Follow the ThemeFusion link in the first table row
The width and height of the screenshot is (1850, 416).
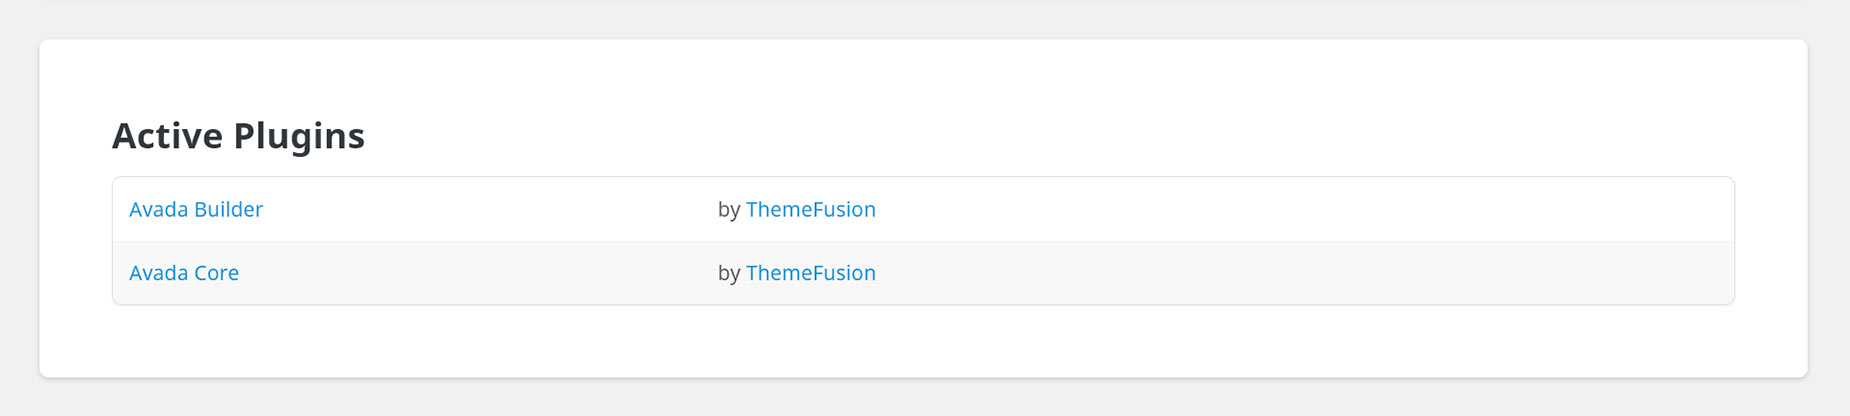pos(811,209)
